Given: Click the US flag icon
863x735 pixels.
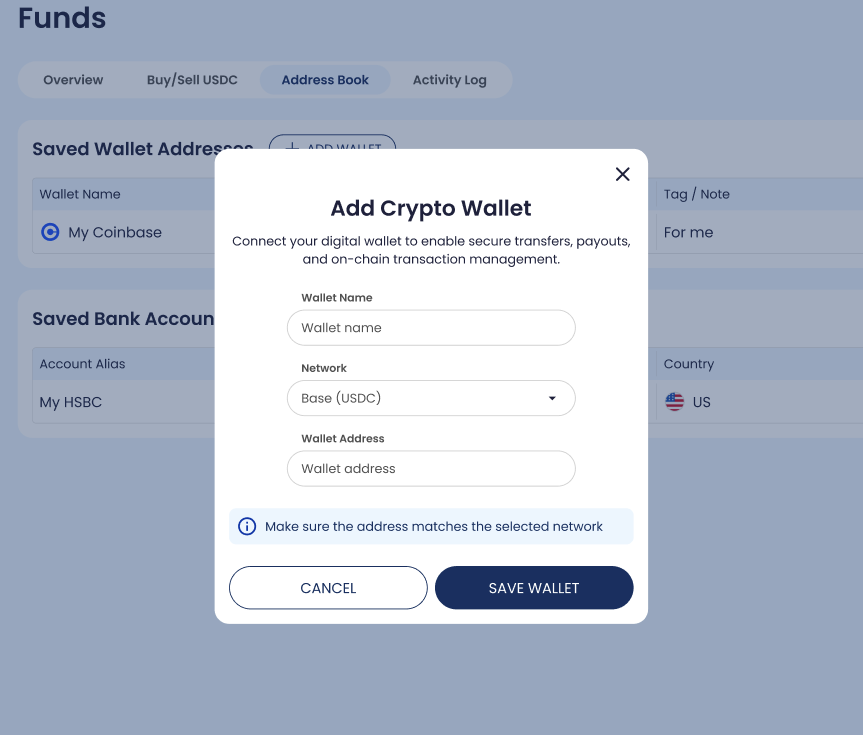Looking at the screenshot, I should point(675,402).
